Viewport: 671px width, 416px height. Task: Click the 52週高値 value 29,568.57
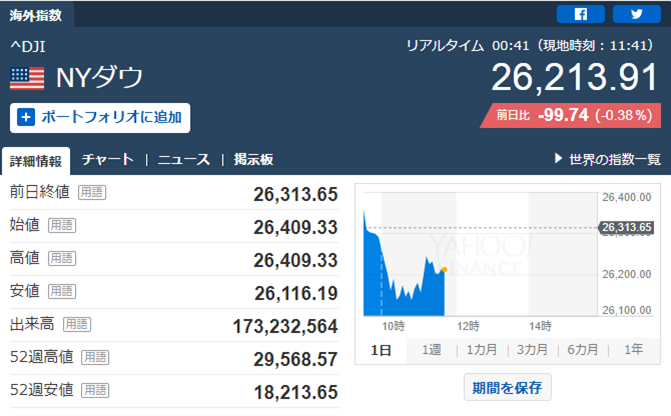pyautogui.click(x=296, y=359)
